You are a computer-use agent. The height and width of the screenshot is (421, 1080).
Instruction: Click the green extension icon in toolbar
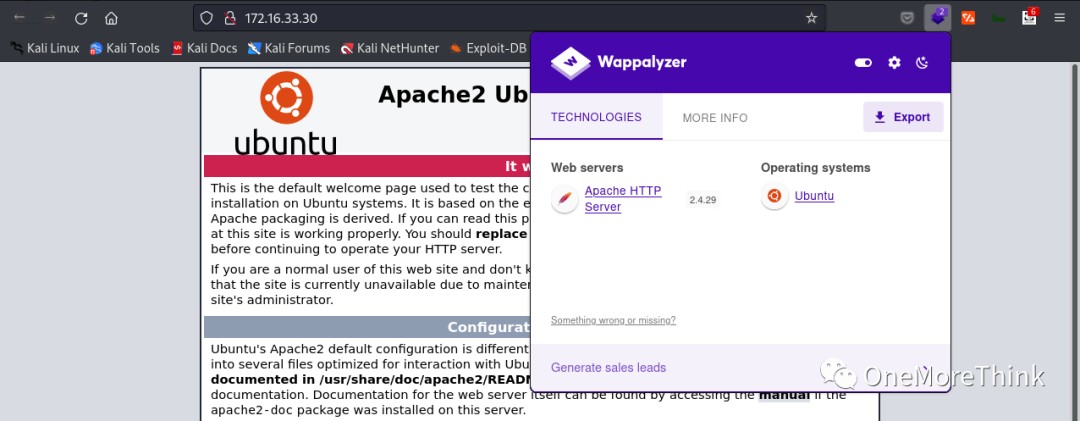pos(998,18)
